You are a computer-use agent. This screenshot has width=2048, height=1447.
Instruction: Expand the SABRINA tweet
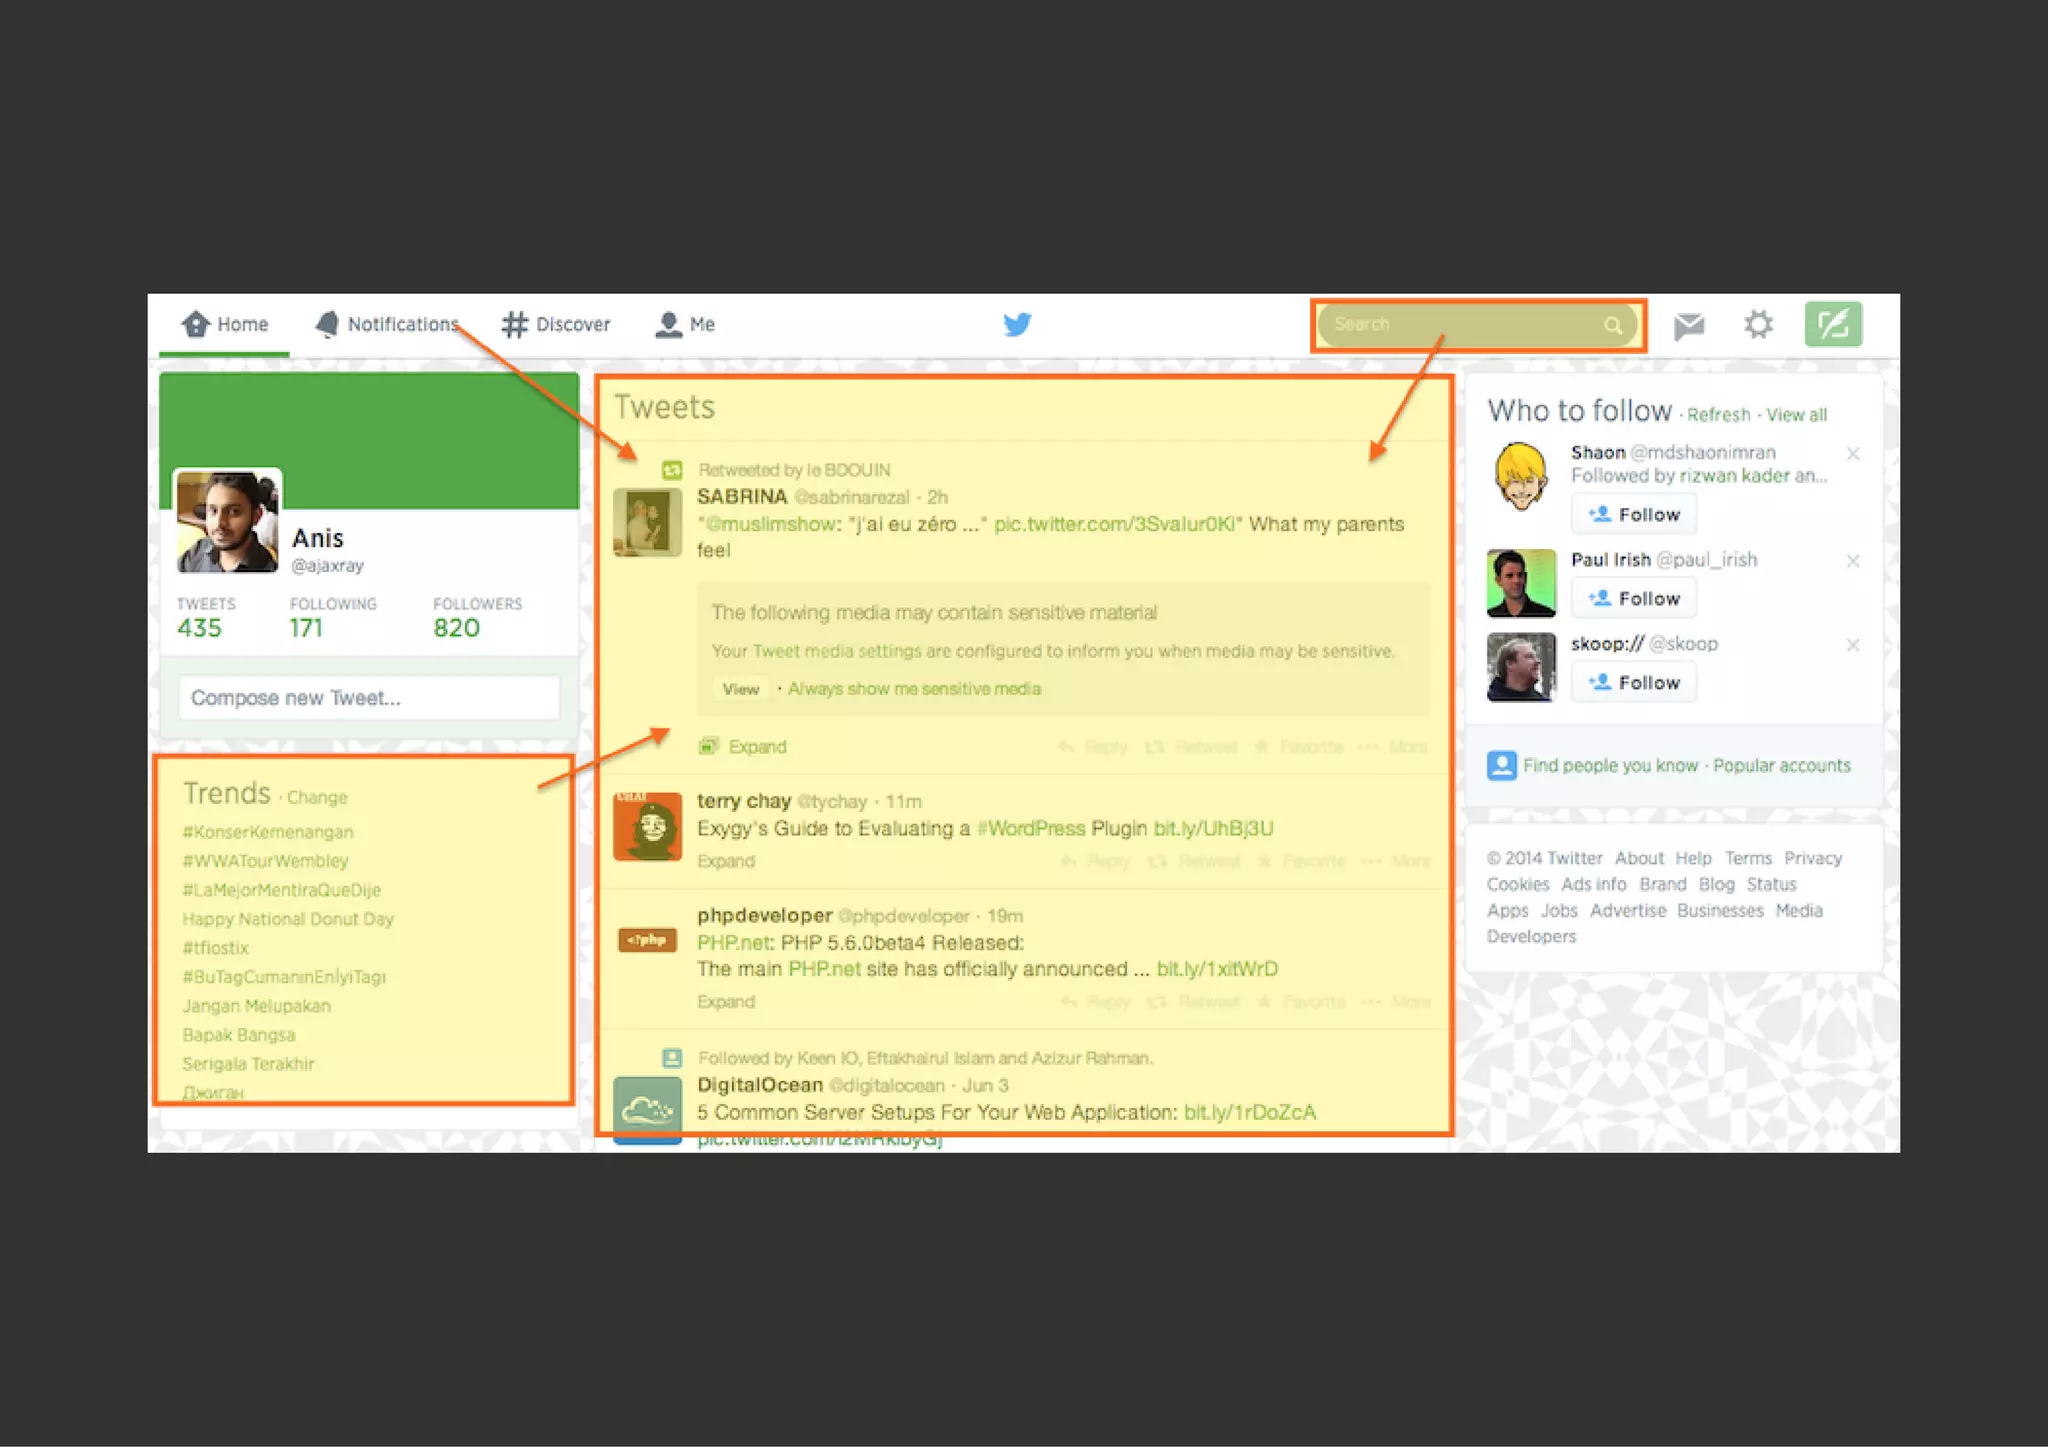click(x=756, y=747)
